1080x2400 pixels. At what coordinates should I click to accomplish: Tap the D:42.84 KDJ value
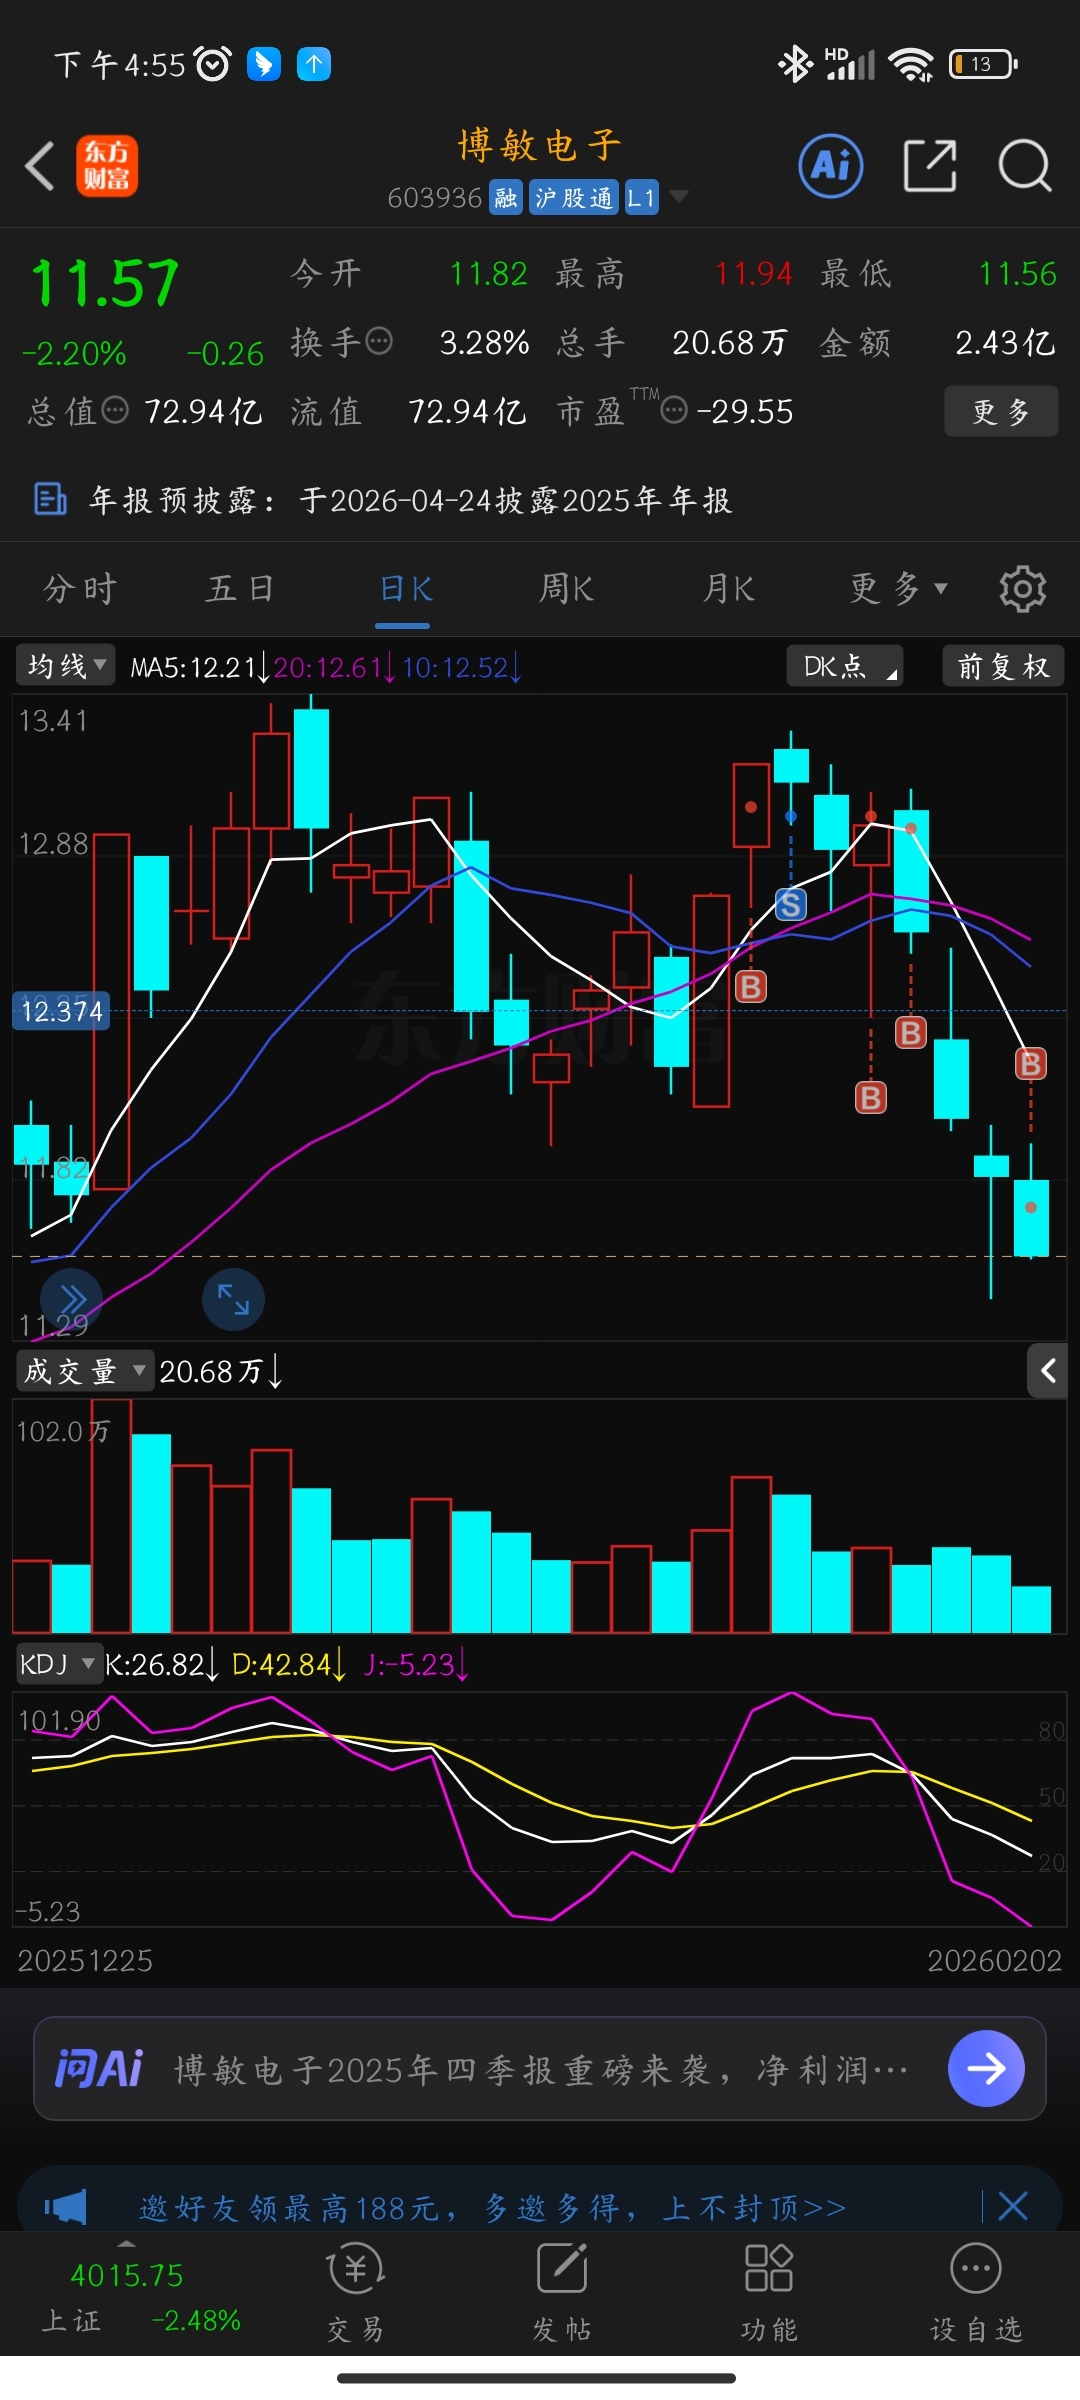289,1664
